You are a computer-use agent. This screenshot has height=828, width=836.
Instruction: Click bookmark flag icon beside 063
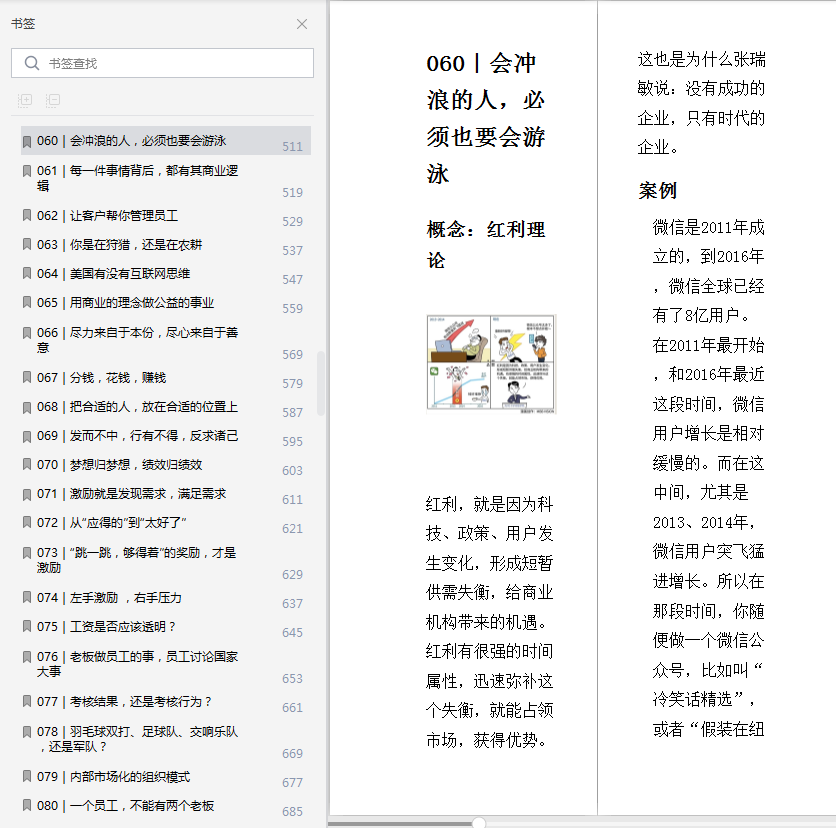click(27, 245)
